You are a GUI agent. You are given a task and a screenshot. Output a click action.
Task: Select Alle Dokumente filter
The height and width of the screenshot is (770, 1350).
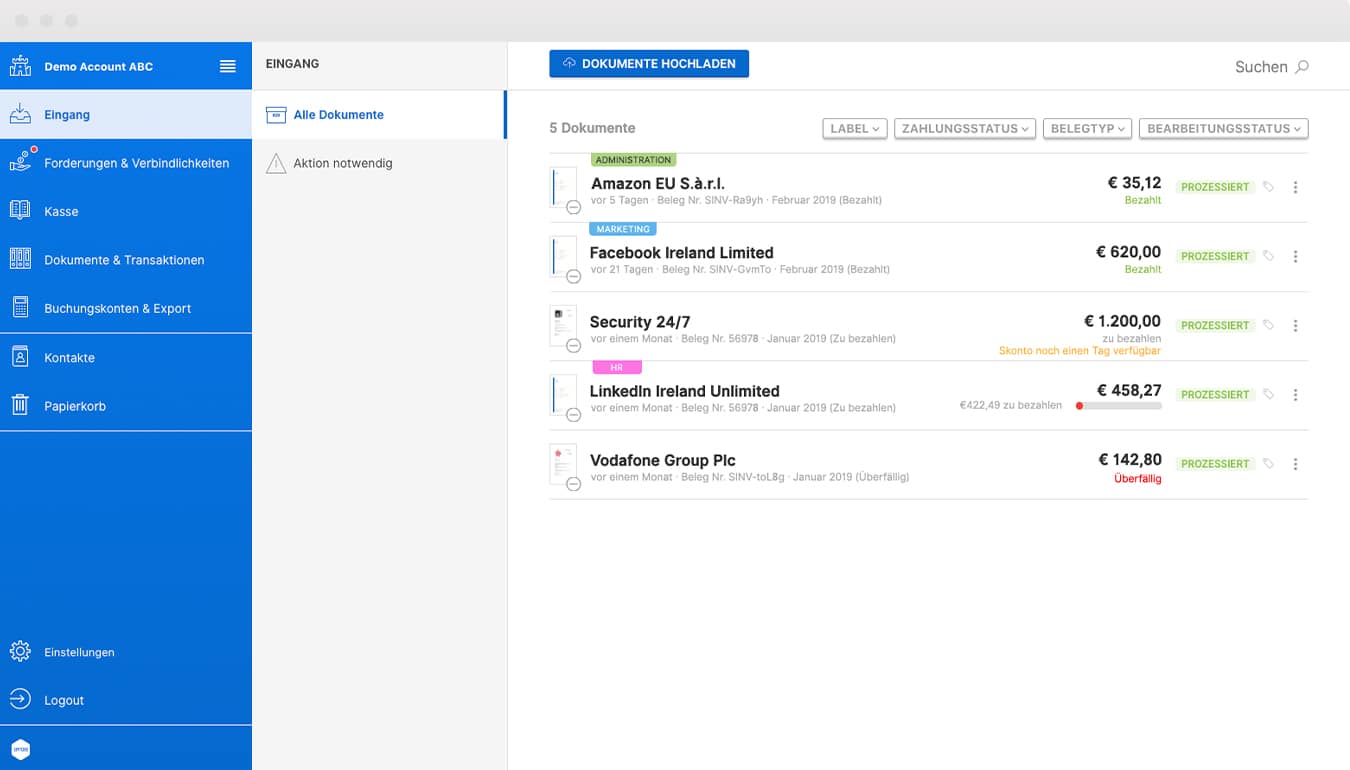point(378,114)
